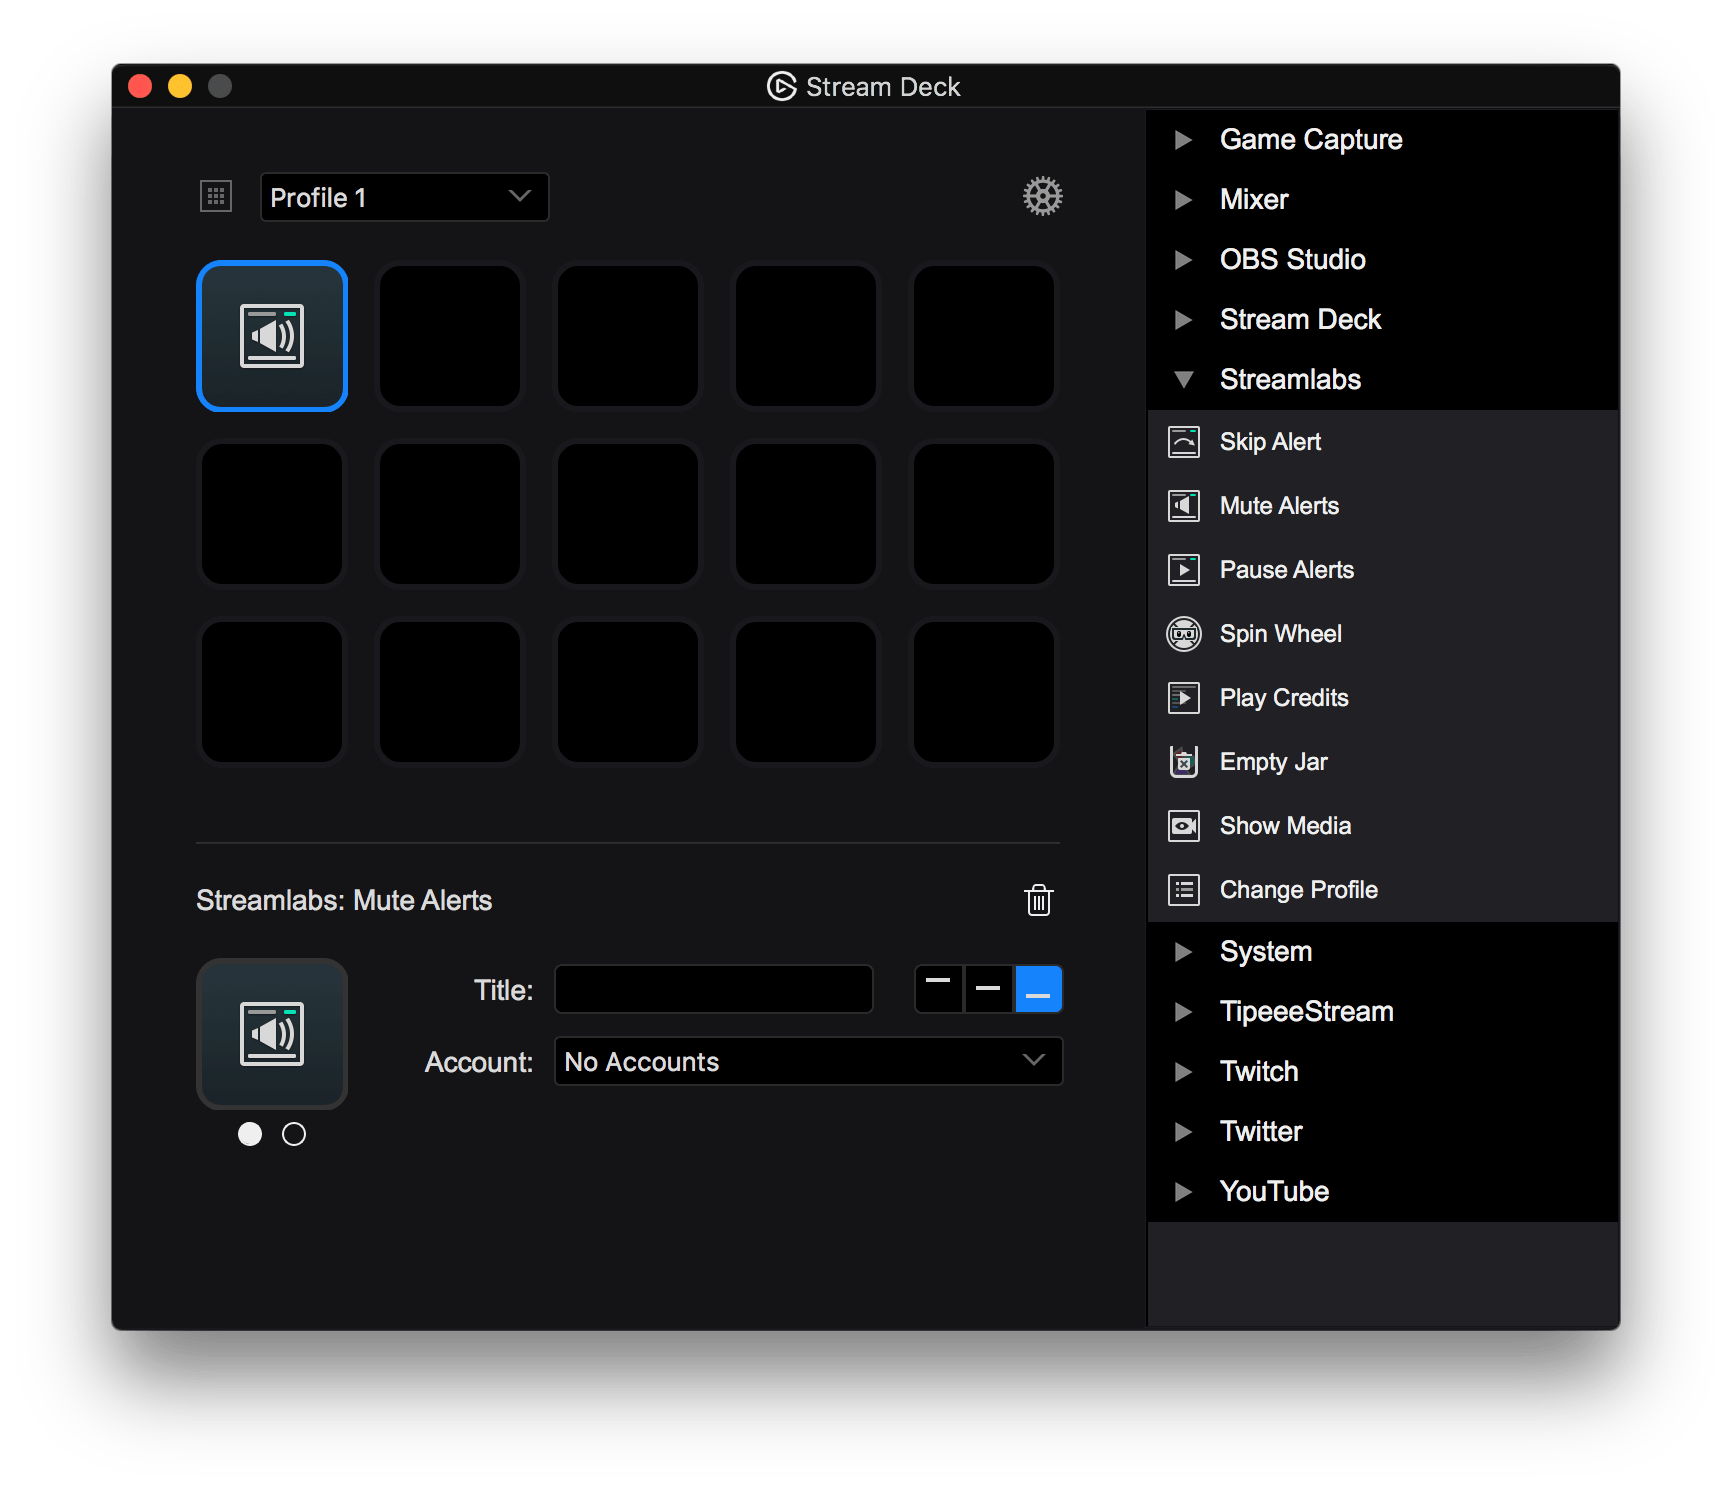1732x1490 pixels.
Task: Select the Play Credits action icon
Action: point(1184,697)
